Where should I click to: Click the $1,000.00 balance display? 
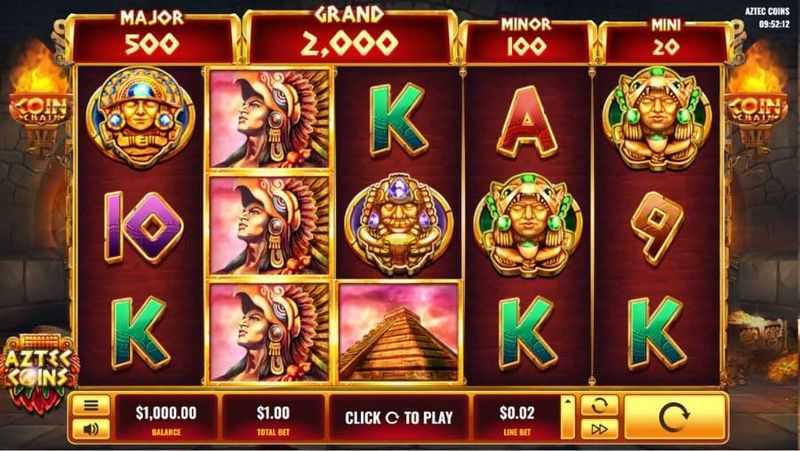tap(166, 418)
